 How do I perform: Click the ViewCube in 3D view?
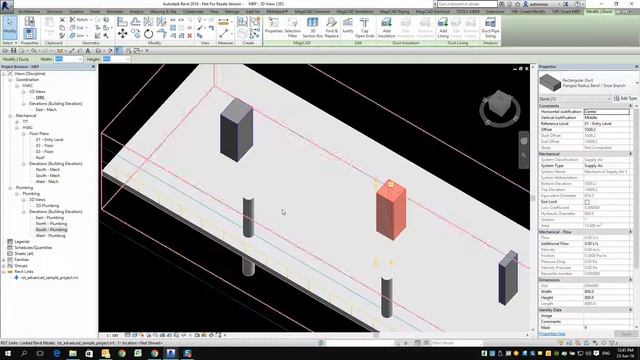[500, 104]
